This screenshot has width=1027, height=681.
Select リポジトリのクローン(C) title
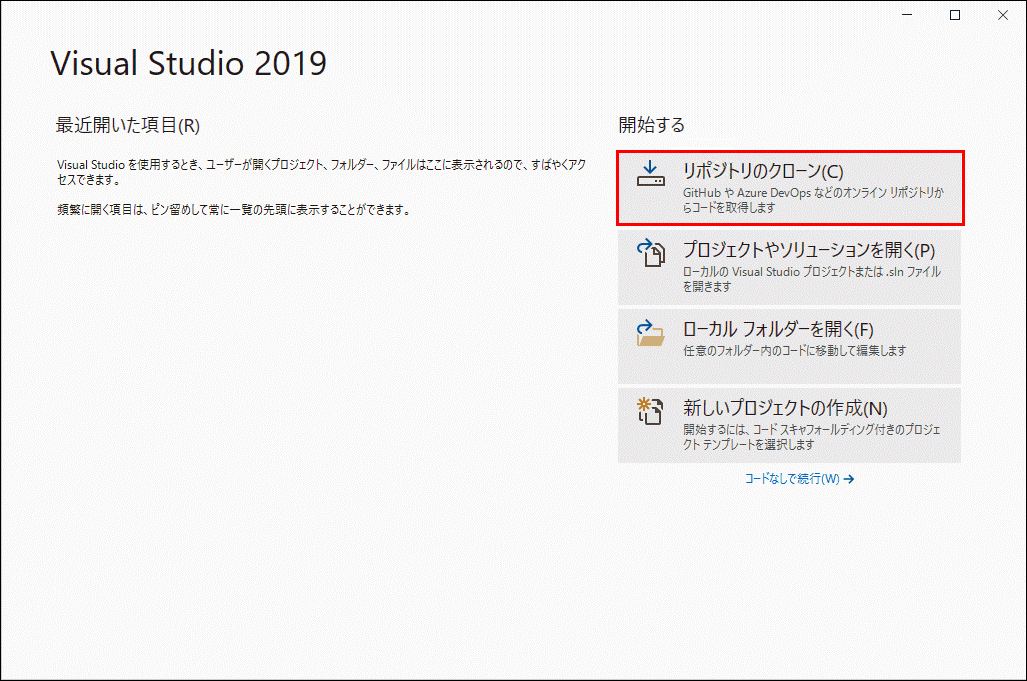[x=763, y=171]
